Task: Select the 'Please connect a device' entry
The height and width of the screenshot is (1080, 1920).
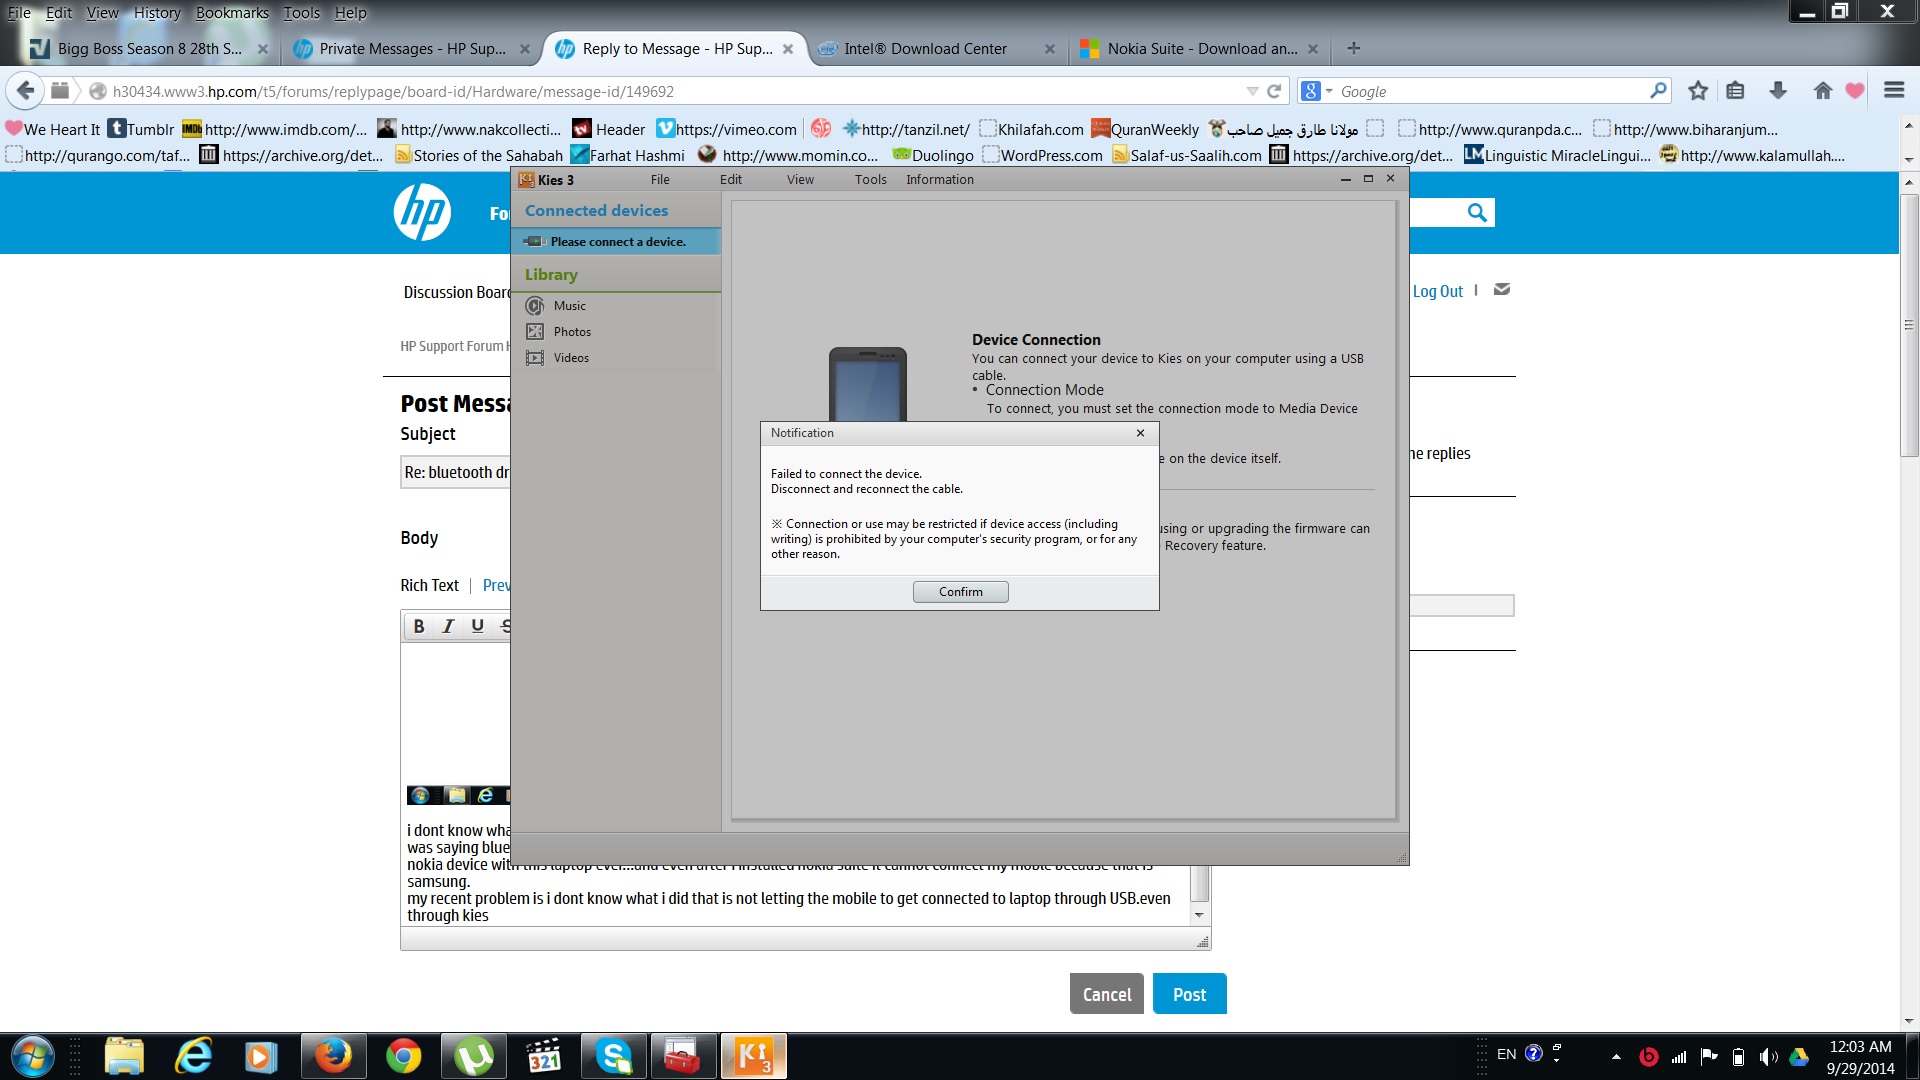Action: 616,242
